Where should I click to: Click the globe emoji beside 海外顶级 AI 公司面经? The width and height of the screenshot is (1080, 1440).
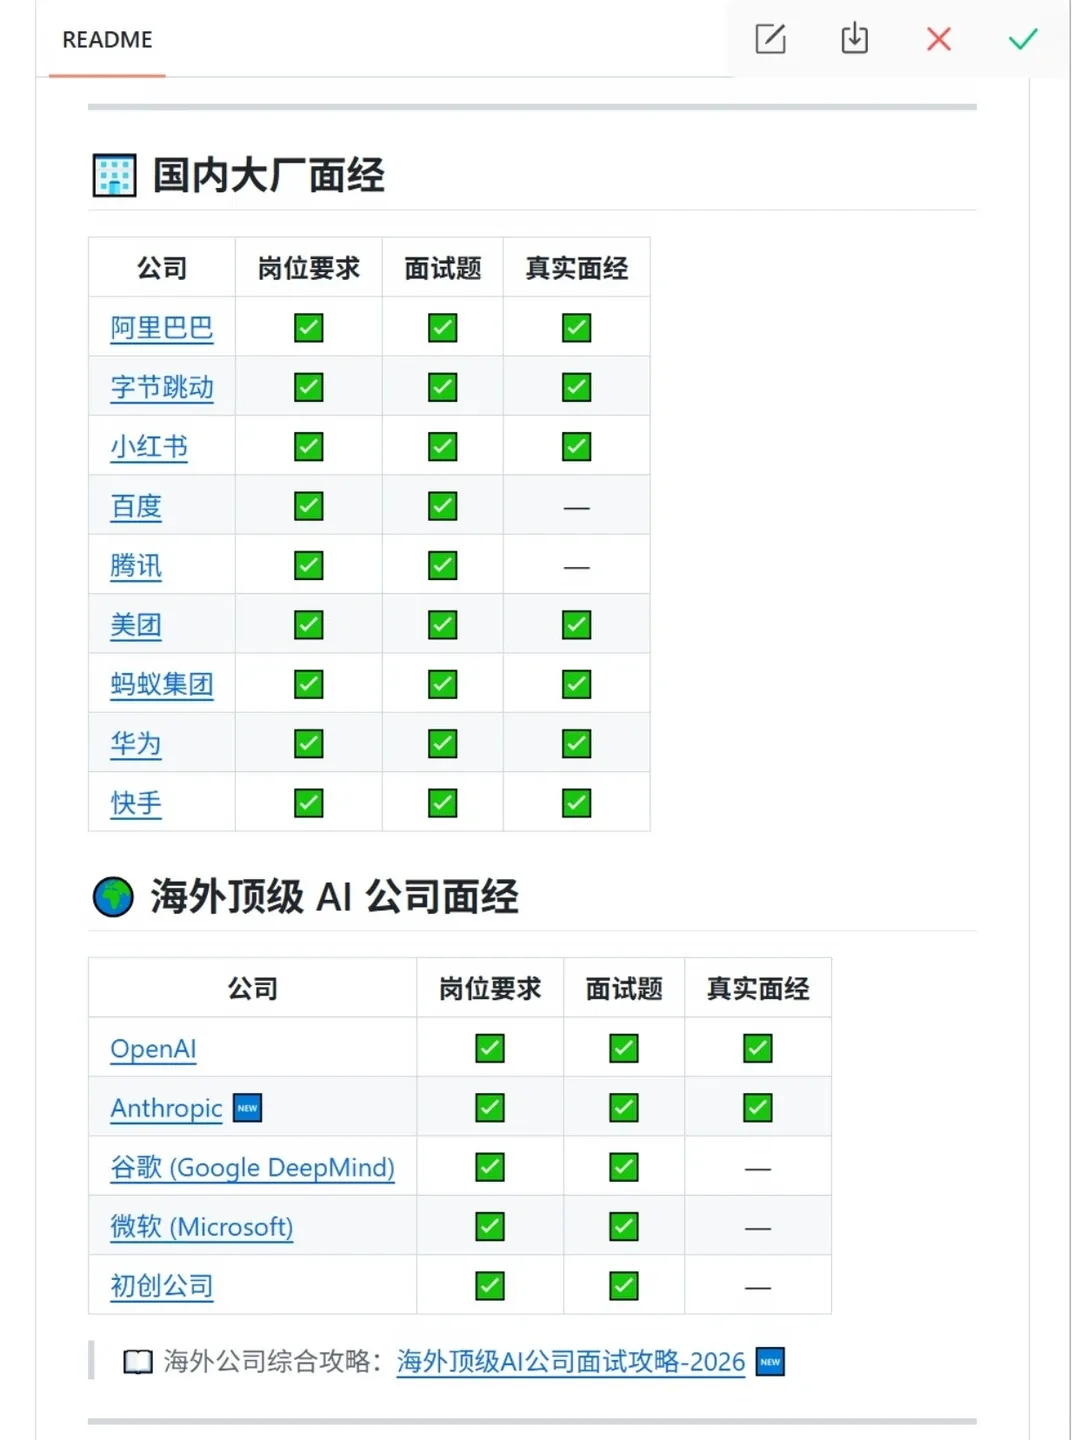tap(113, 897)
